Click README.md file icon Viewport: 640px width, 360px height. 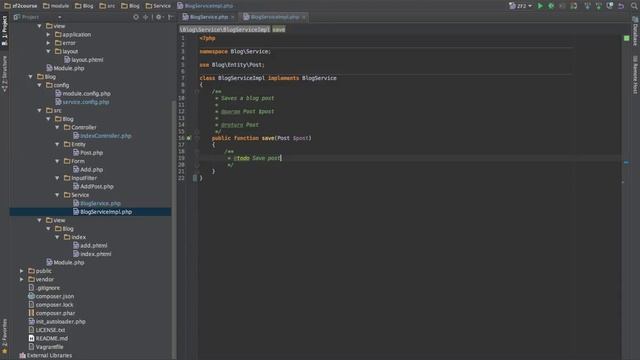[31, 338]
